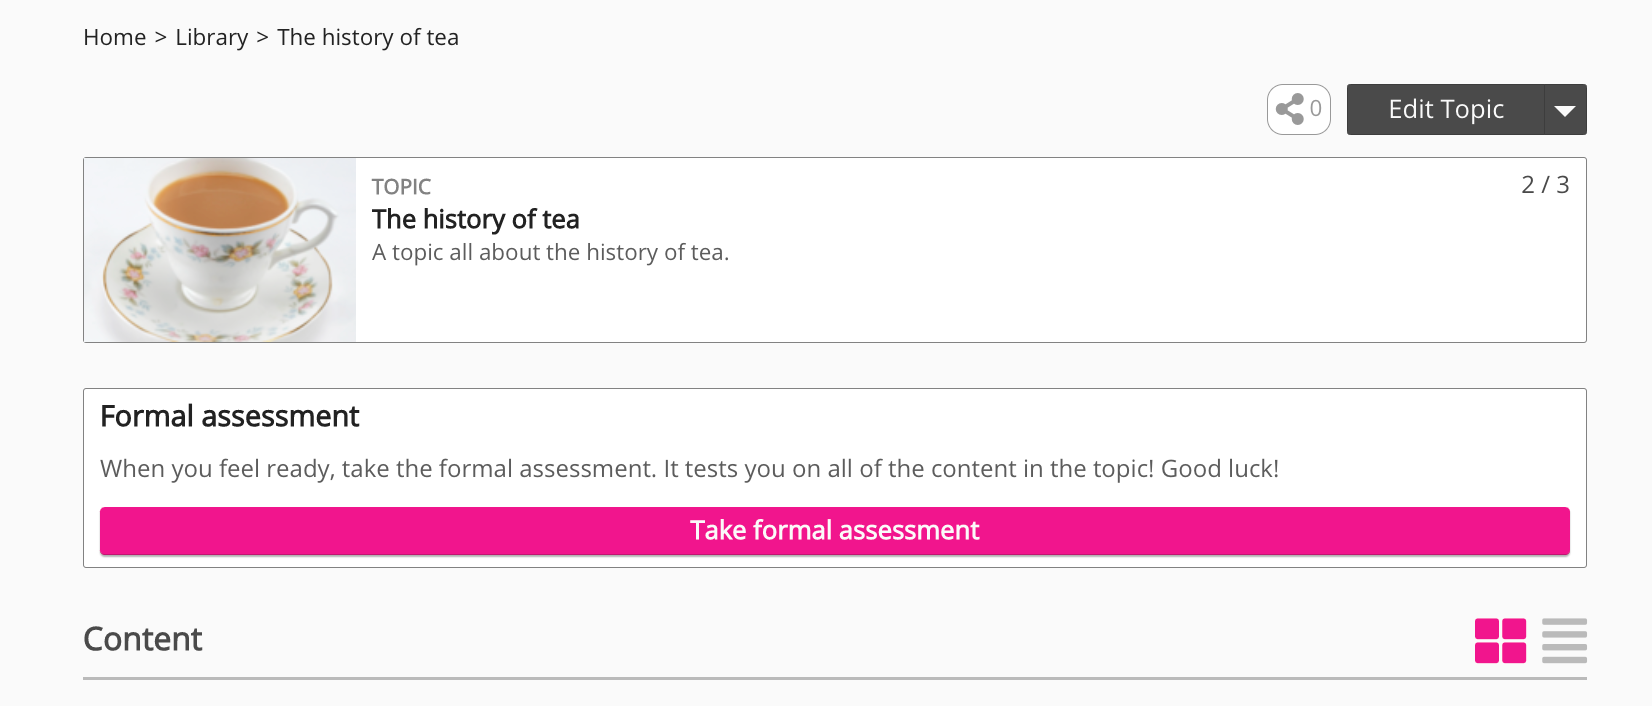Go to Home in the breadcrumb
The height and width of the screenshot is (706, 1652).
(x=115, y=38)
